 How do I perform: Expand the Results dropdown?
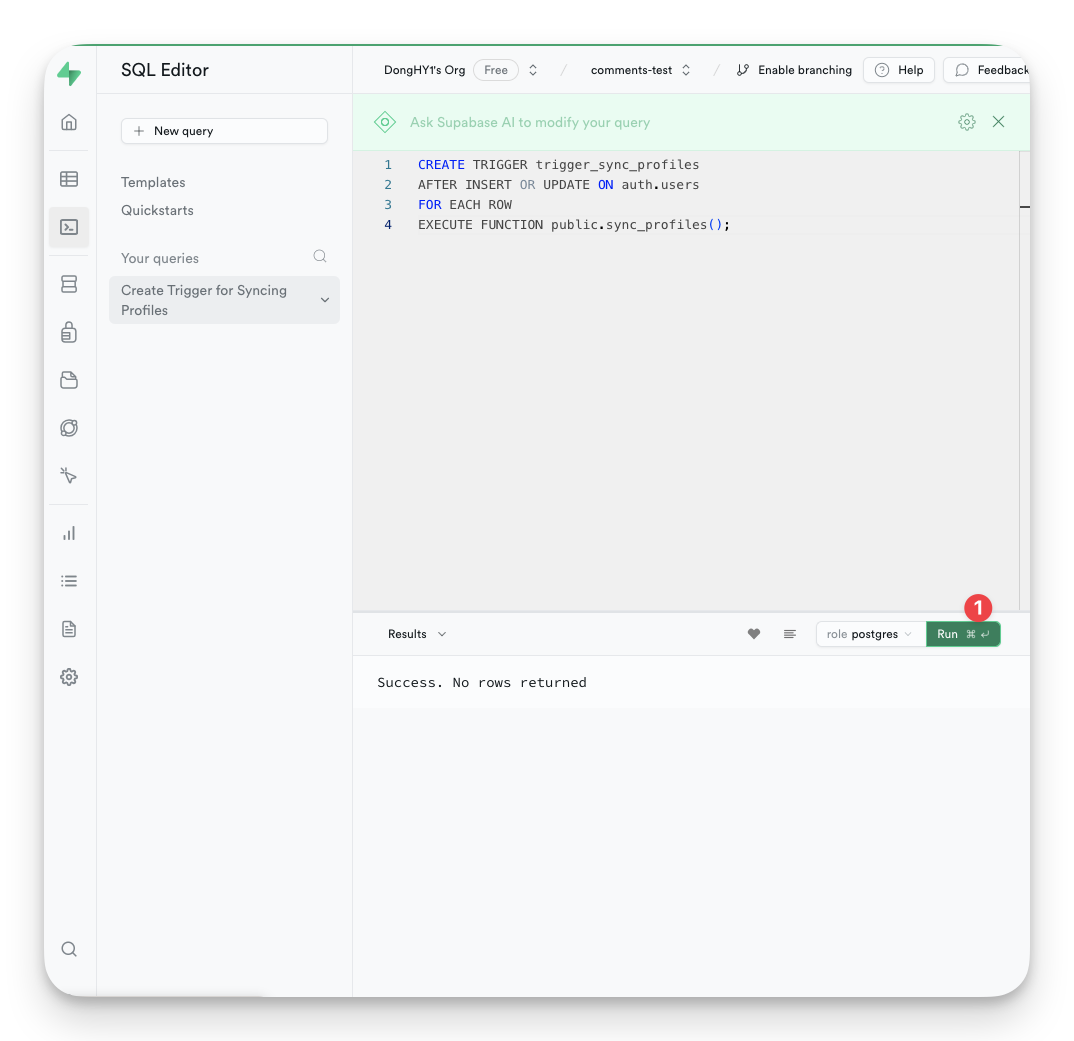[417, 634]
